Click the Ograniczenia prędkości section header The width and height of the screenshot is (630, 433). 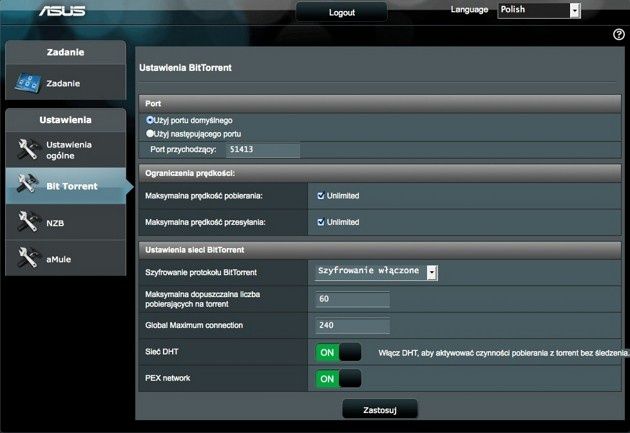point(380,173)
